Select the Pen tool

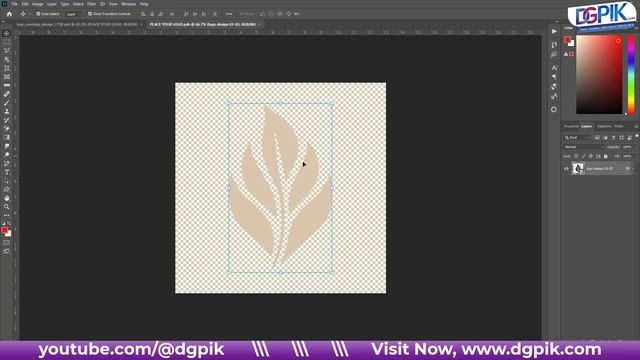pos(7,163)
